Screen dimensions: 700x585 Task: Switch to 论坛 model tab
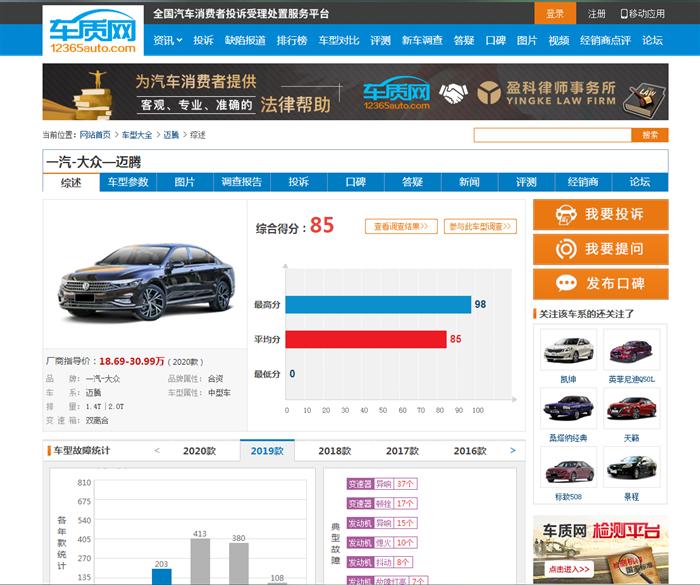pyautogui.click(x=640, y=182)
